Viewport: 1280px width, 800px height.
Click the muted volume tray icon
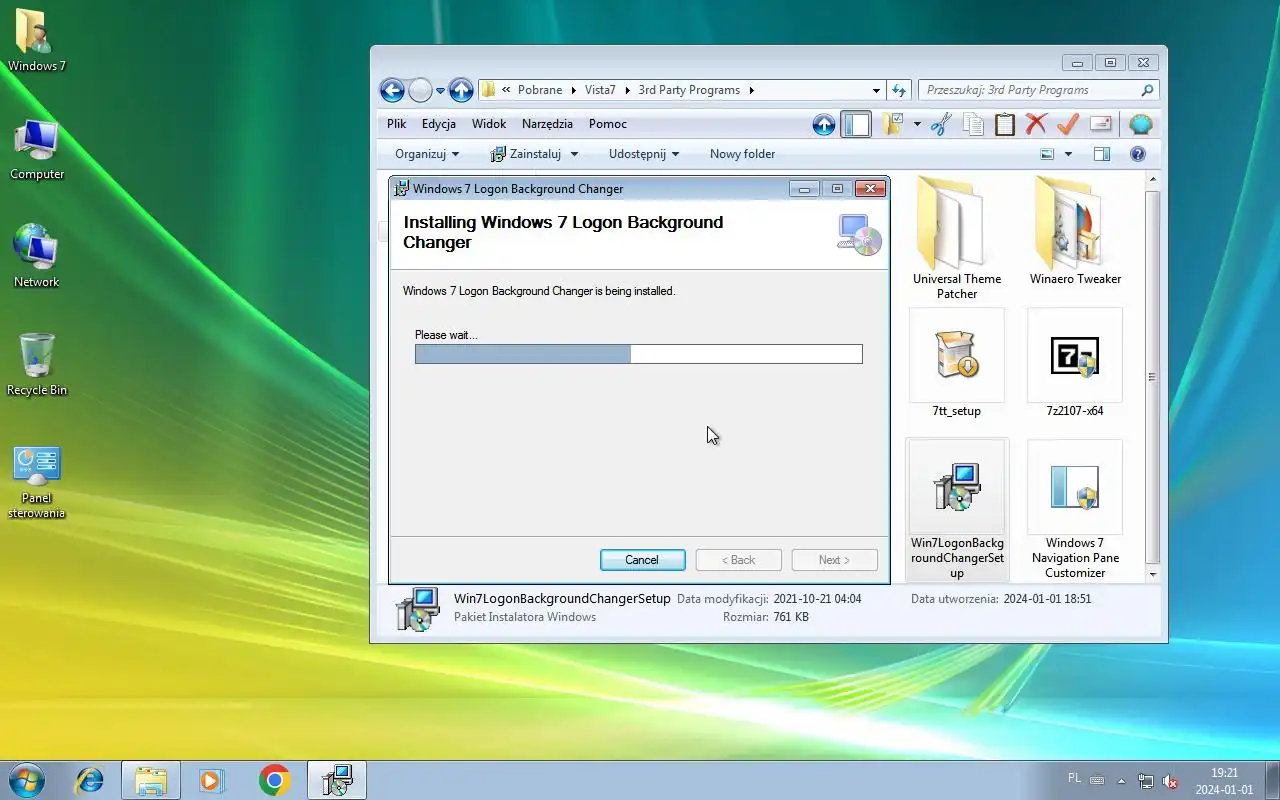pos(1170,781)
